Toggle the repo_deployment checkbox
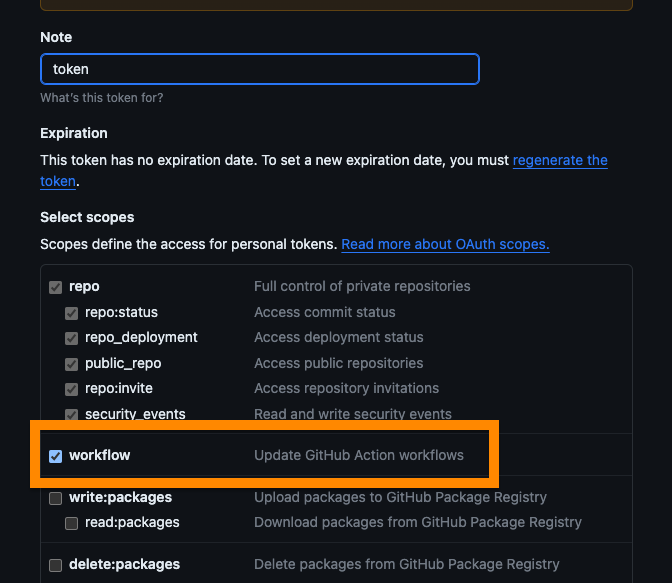This screenshot has height=583, width=672. 72,338
